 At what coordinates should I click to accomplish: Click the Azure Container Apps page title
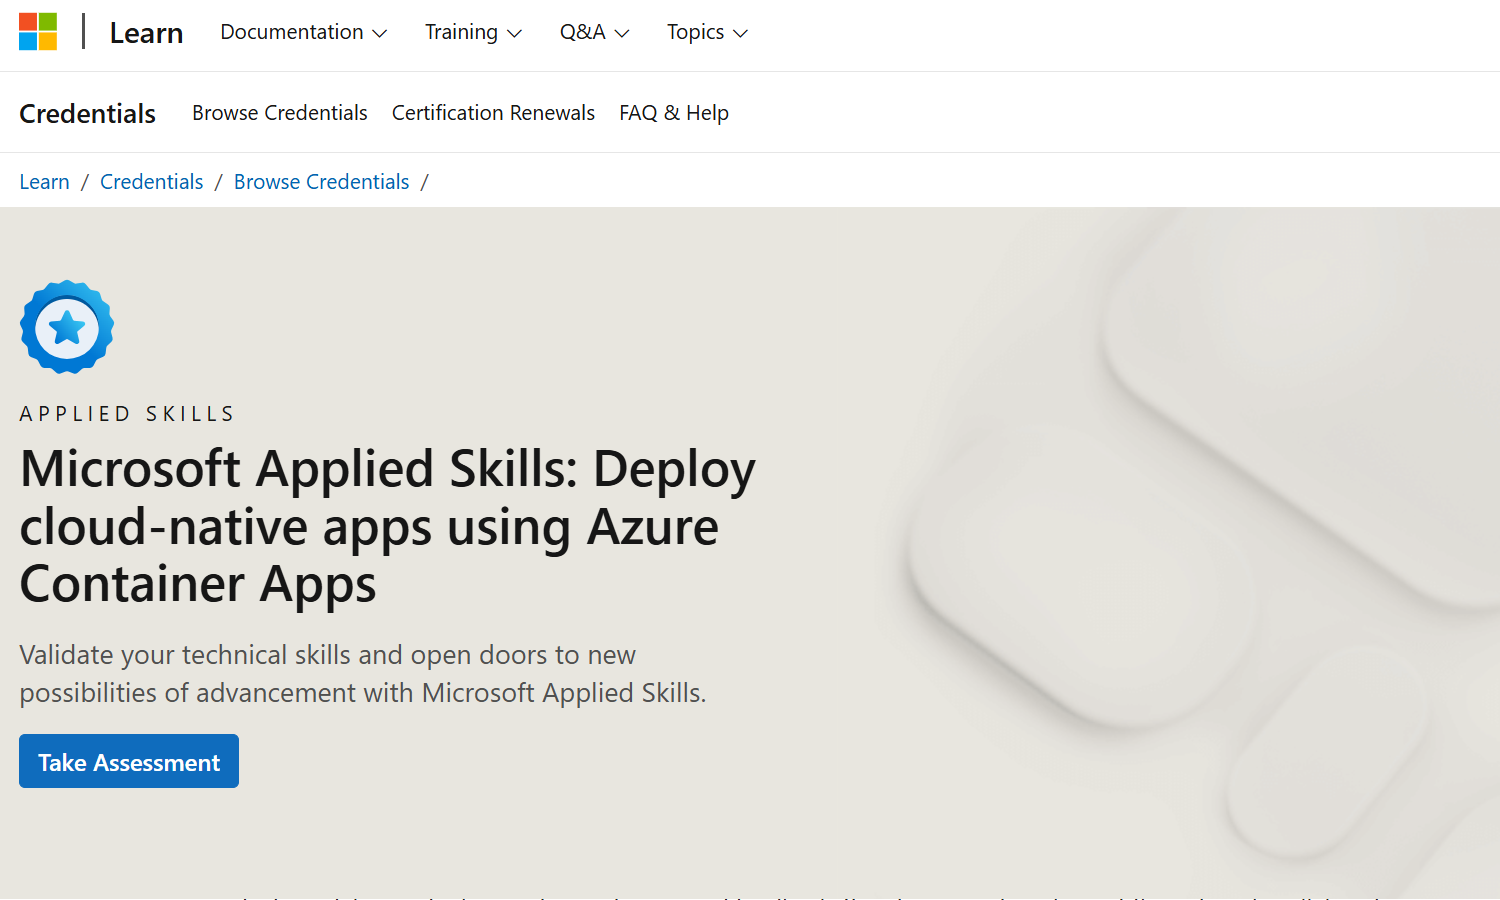[x=387, y=526]
